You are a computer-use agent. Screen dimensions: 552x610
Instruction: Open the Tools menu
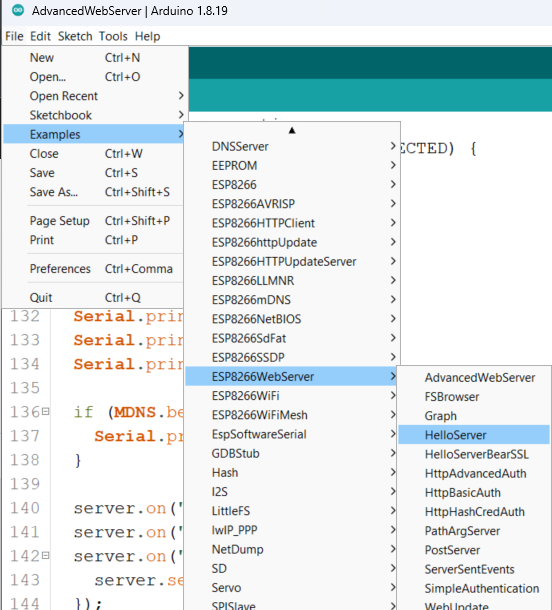click(x=113, y=36)
